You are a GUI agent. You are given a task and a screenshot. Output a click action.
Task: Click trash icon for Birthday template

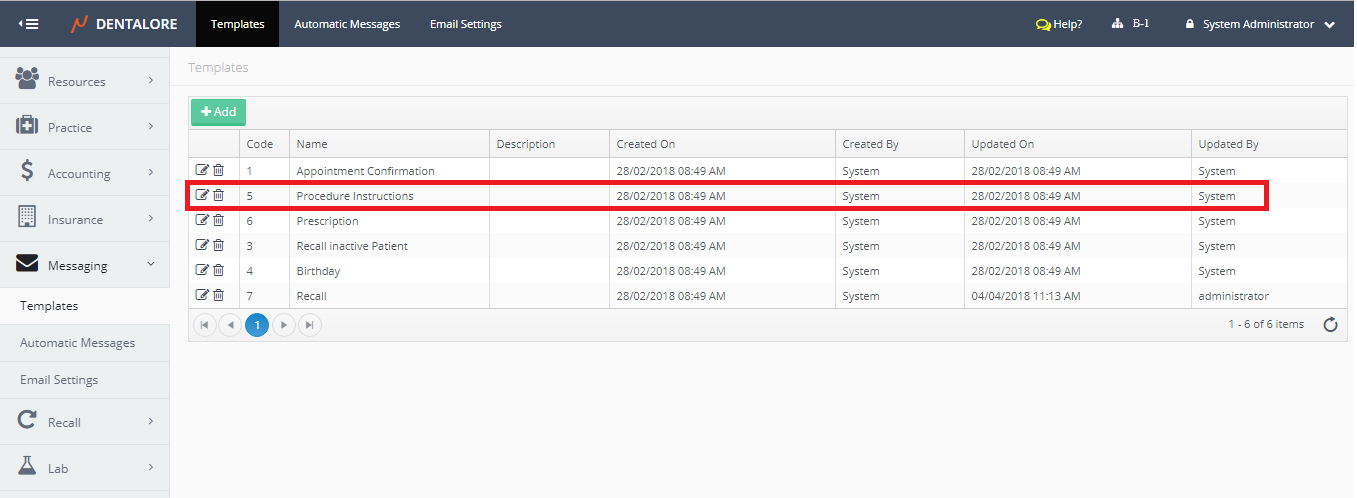point(219,270)
